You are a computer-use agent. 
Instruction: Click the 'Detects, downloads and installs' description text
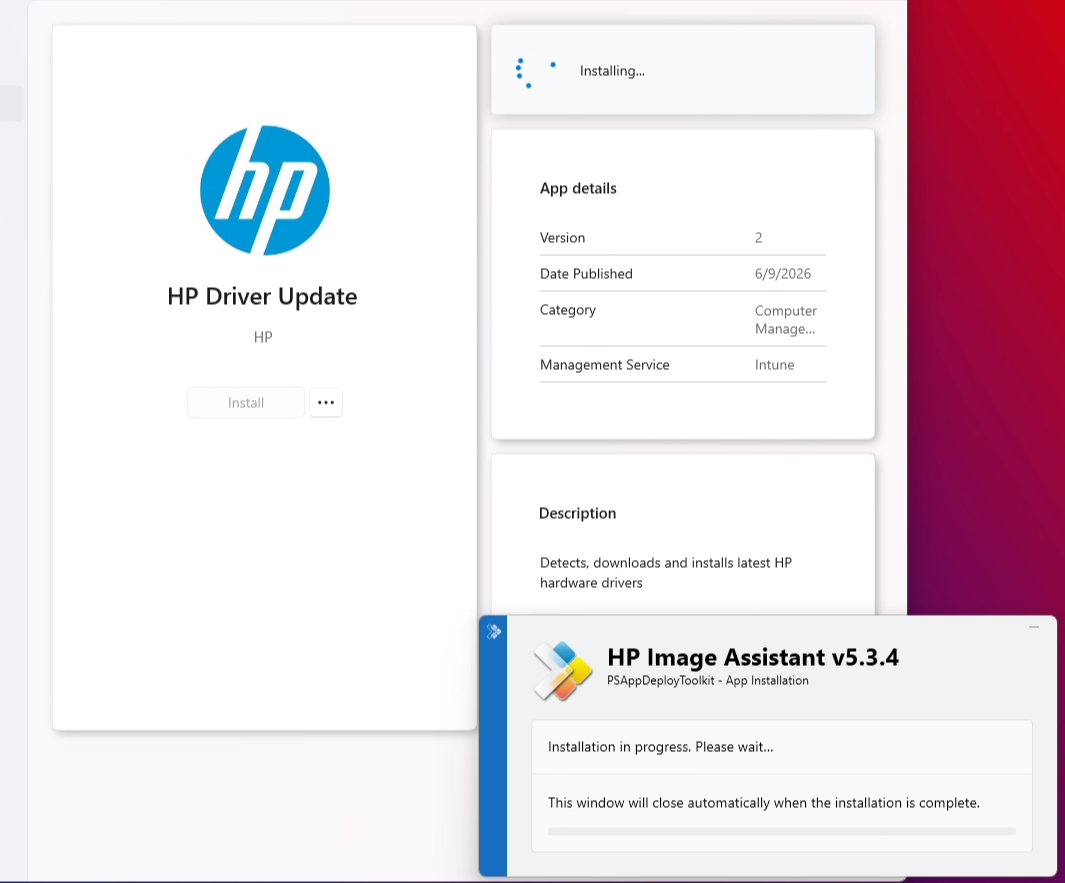666,573
